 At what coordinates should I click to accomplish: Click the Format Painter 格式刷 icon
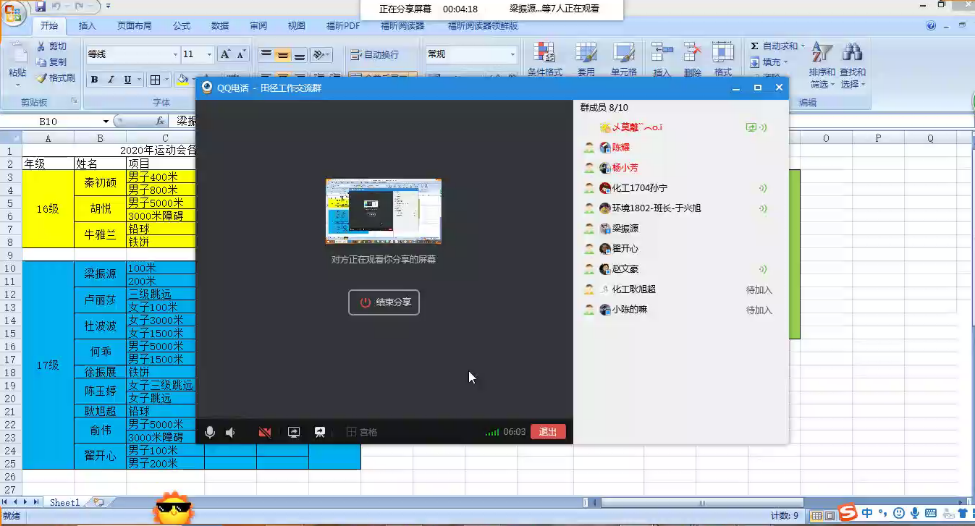(x=55, y=78)
